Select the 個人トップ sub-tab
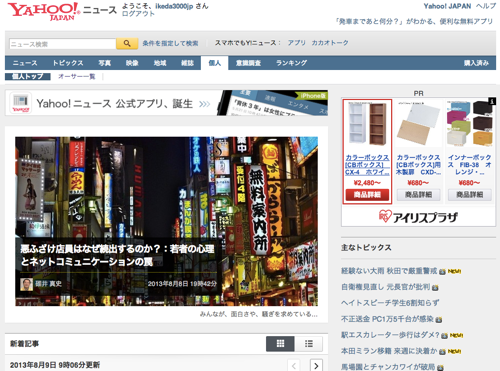 point(28,77)
